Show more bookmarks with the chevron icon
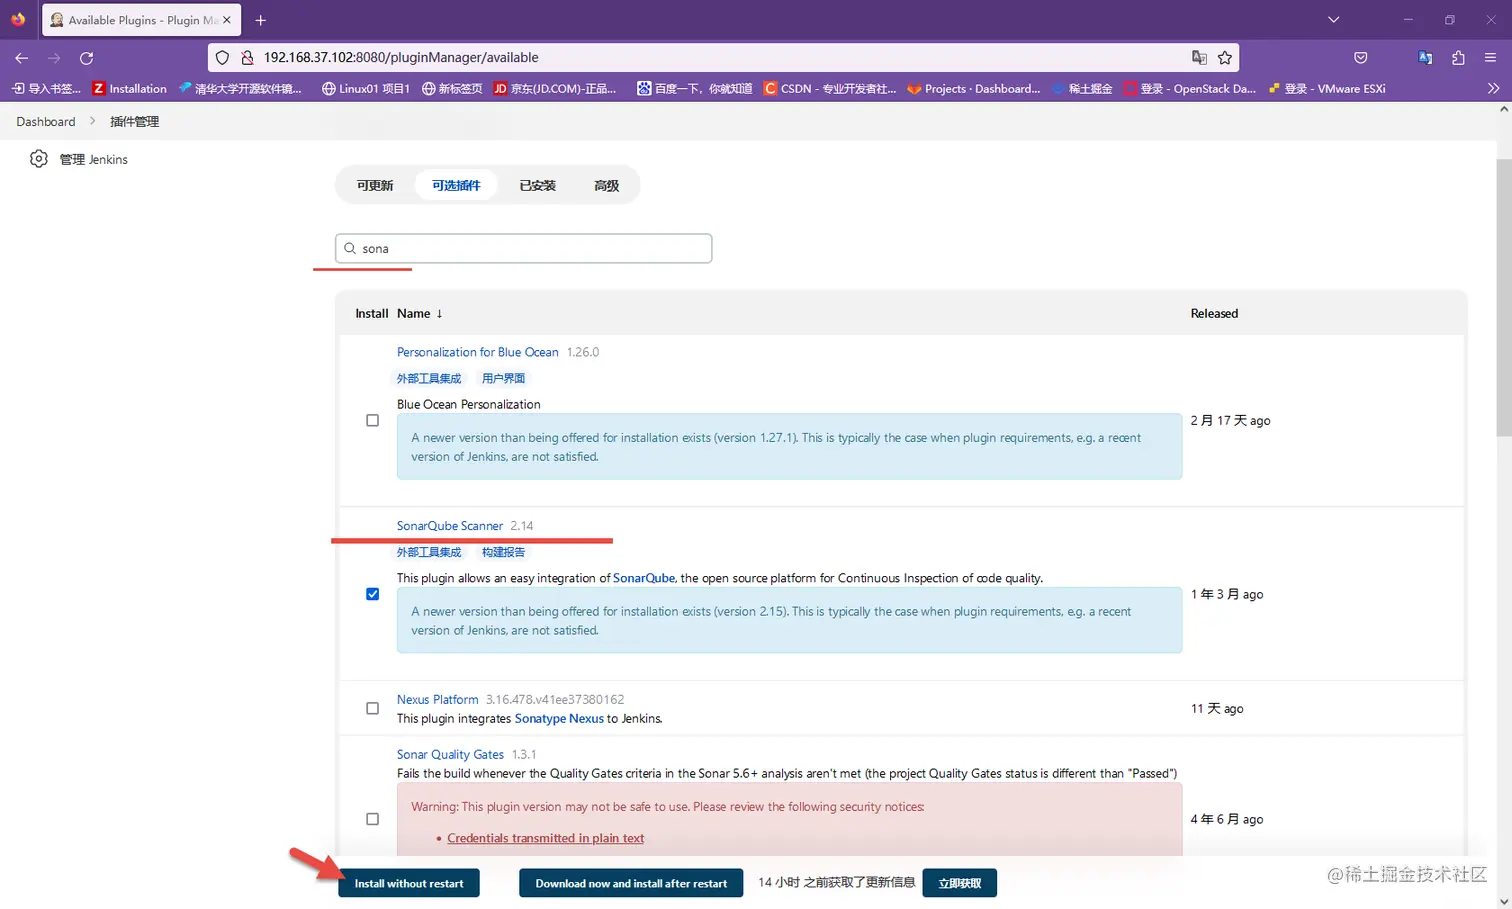The height and width of the screenshot is (909, 1512). [x=1493, y=88]
